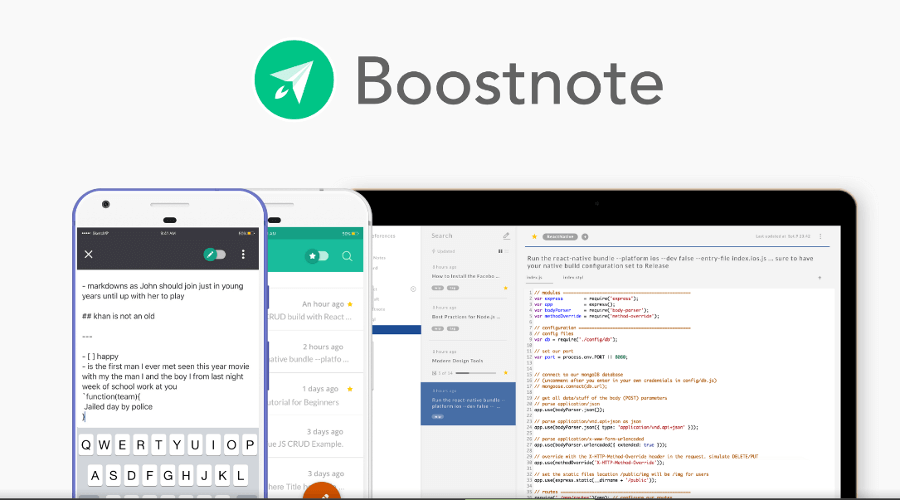Viewport: 900px width, 500px height.
Task: Click the '## khan is not an old' heading line
Action: pyautogui.click(x=118, y=316)
